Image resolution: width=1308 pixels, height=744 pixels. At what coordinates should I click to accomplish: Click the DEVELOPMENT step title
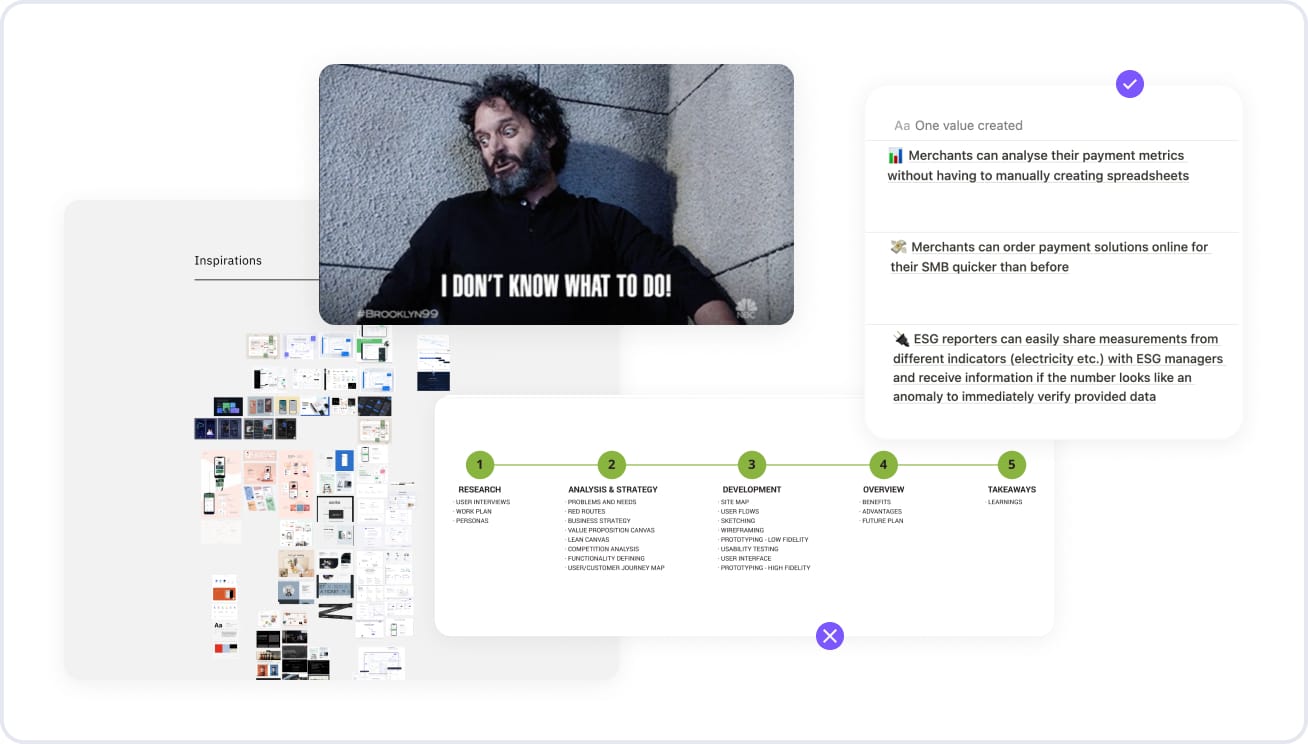coord(752,490)
